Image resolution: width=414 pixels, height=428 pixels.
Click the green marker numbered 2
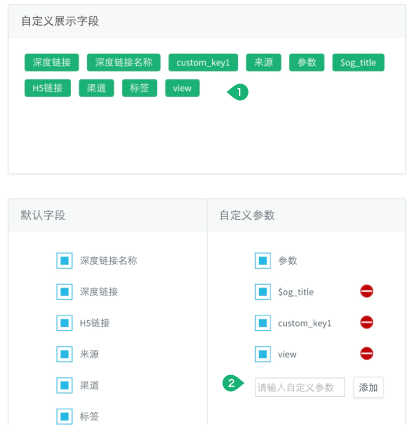click(x=233, y=383)
